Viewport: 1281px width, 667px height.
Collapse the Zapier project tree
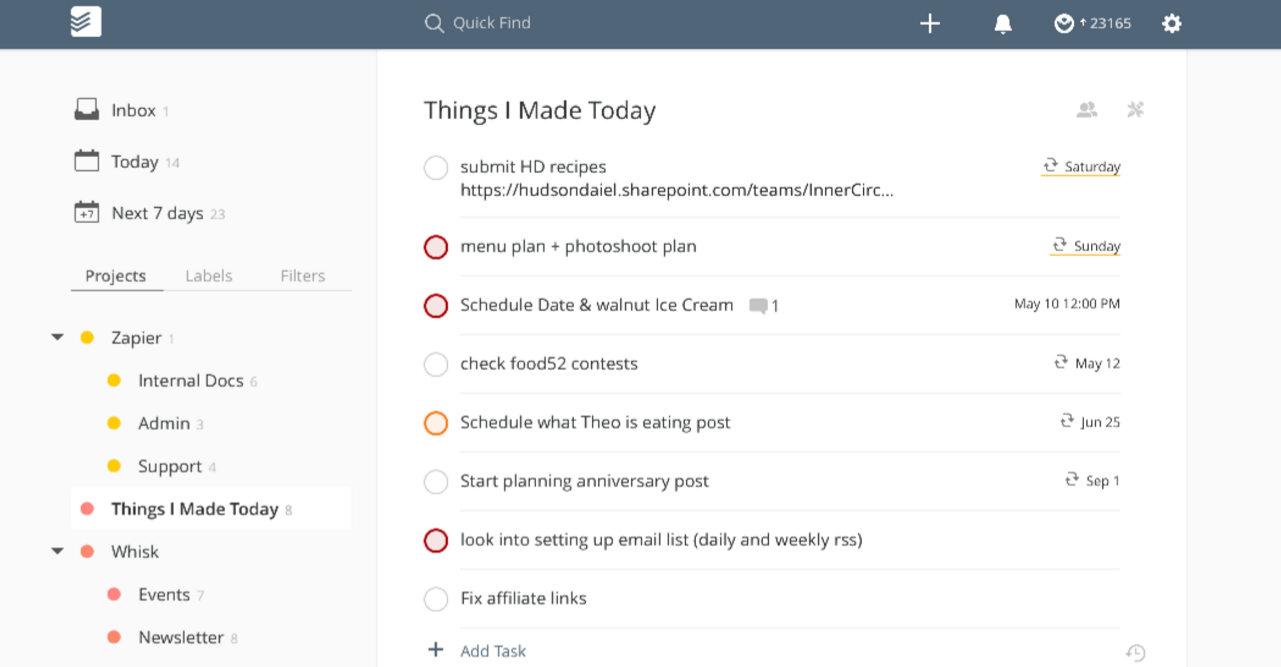(x=58, y=338)
